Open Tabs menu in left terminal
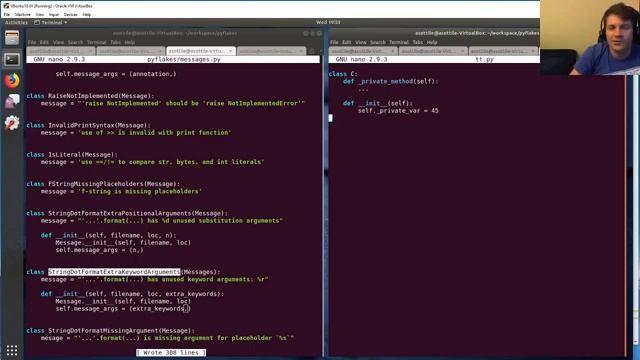 [x=115, y=42]
